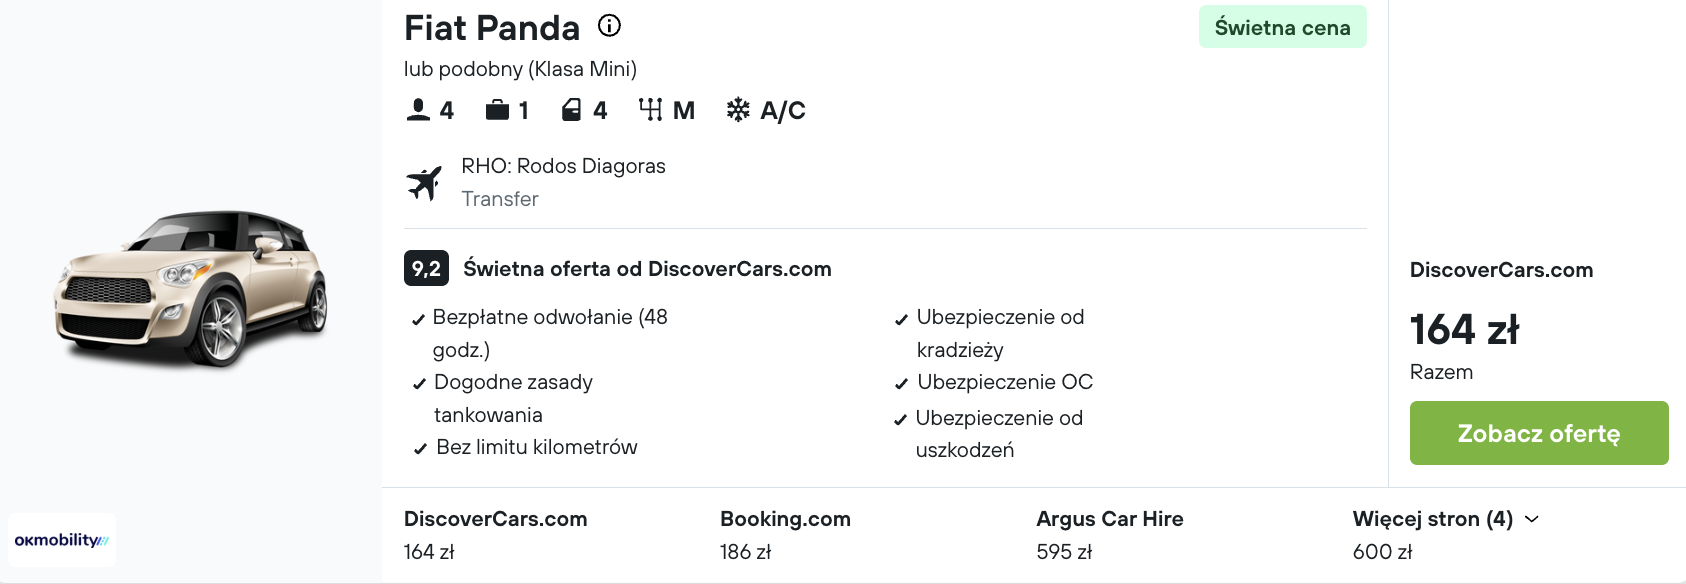The height and width of the screenshot is (584, 1686).
Task: Click the Zobacz ofertę button
Action: (1539, 433)
